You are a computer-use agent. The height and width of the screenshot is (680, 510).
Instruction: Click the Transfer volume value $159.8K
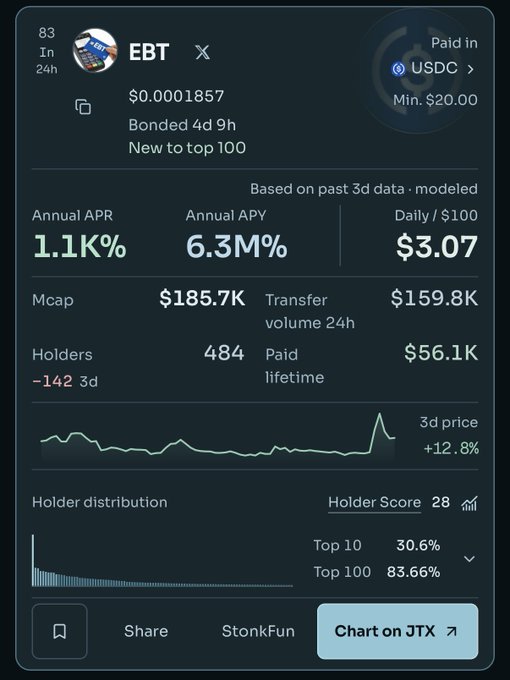(434, 298)
